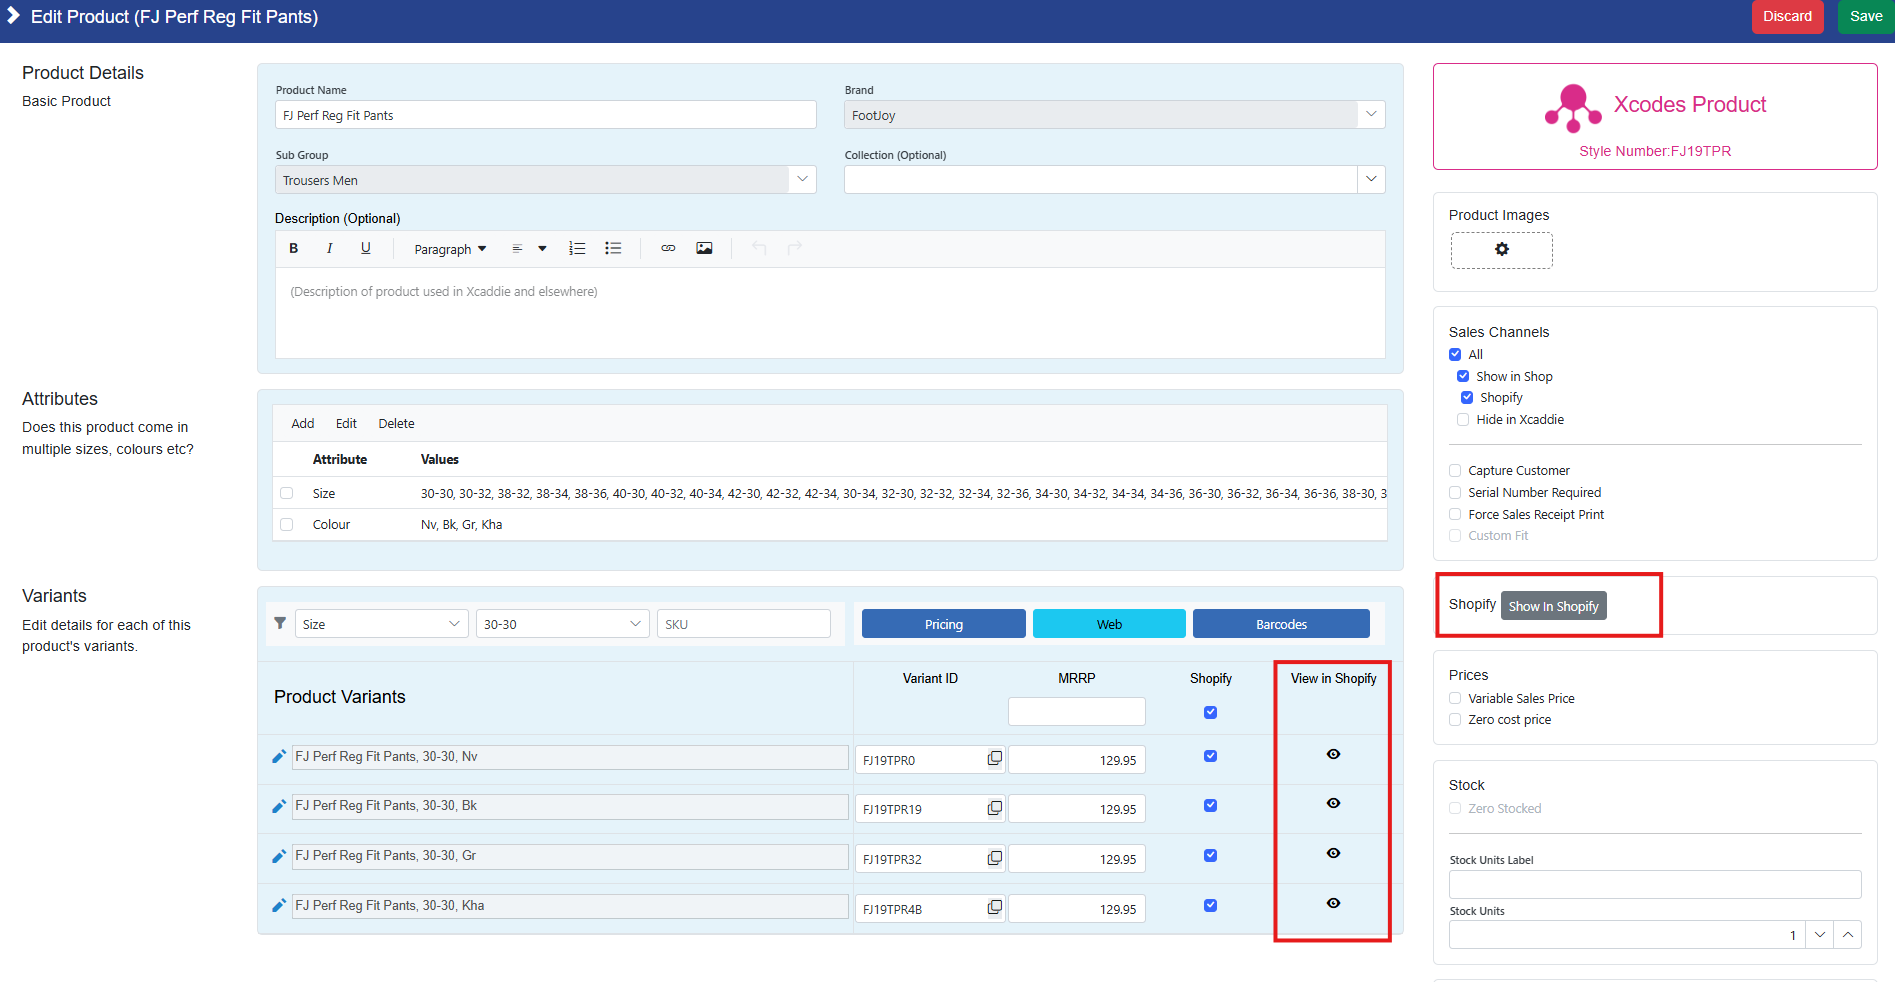Switch to the Barcodes tab
Screen dimensions: 1895x982
(1280, 624)
